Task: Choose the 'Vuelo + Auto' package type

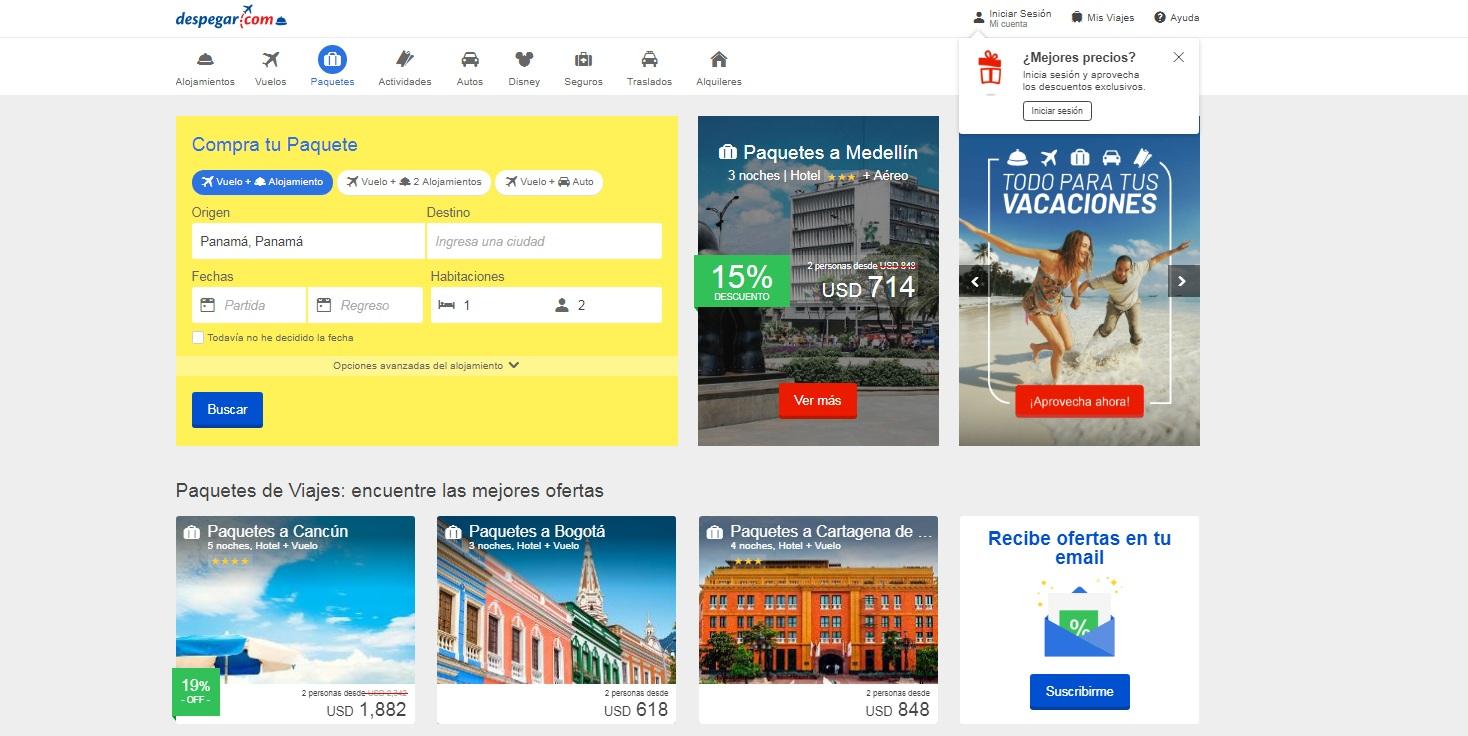Action: (548, 182)
